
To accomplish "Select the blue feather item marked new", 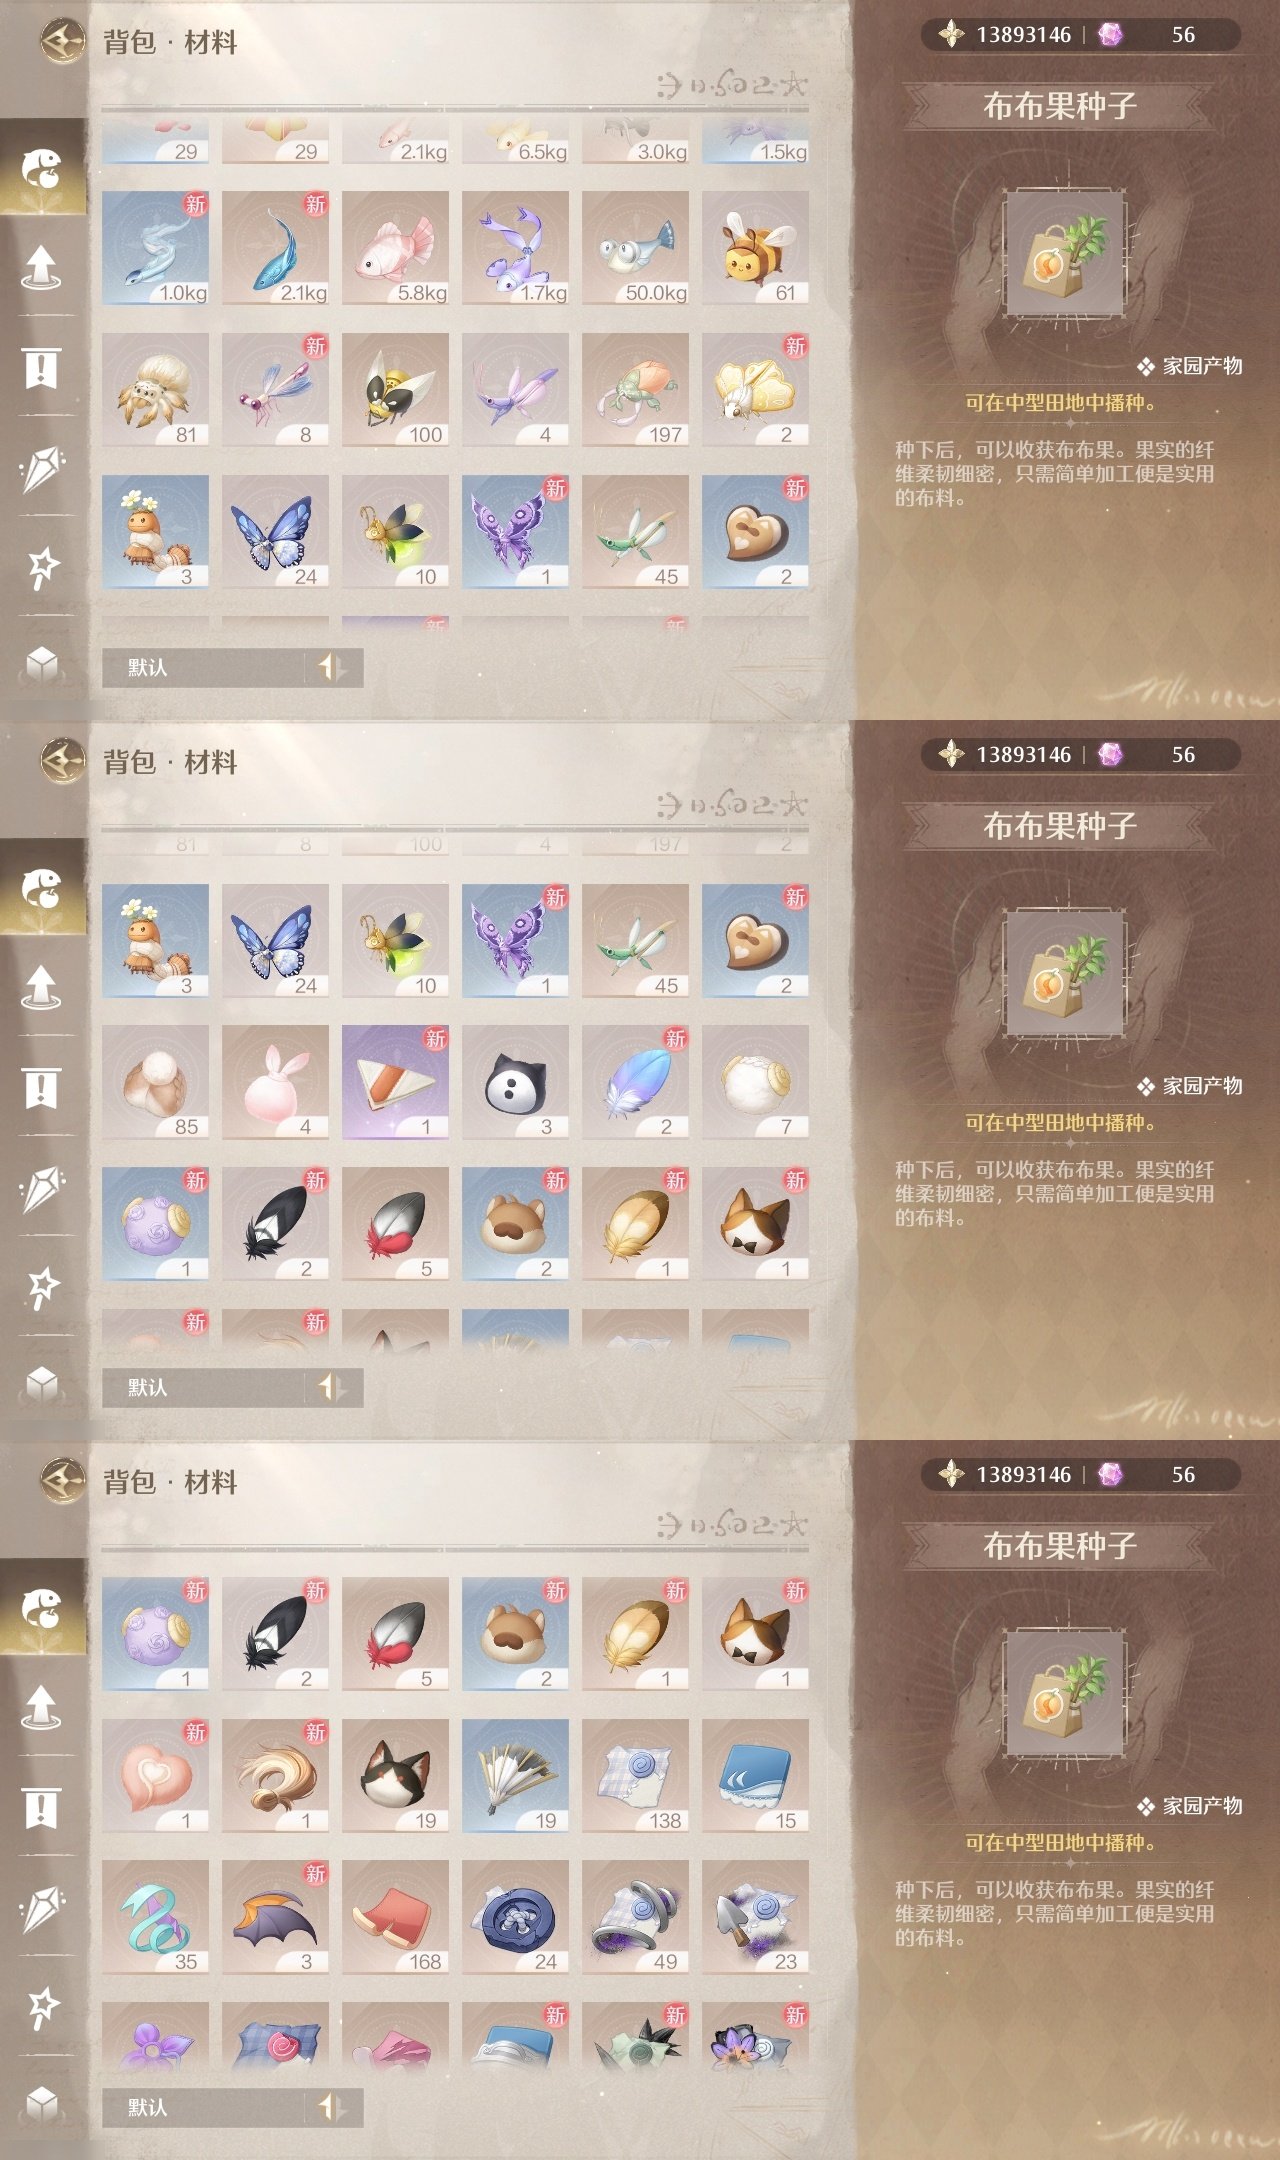I will [635, 1082].
